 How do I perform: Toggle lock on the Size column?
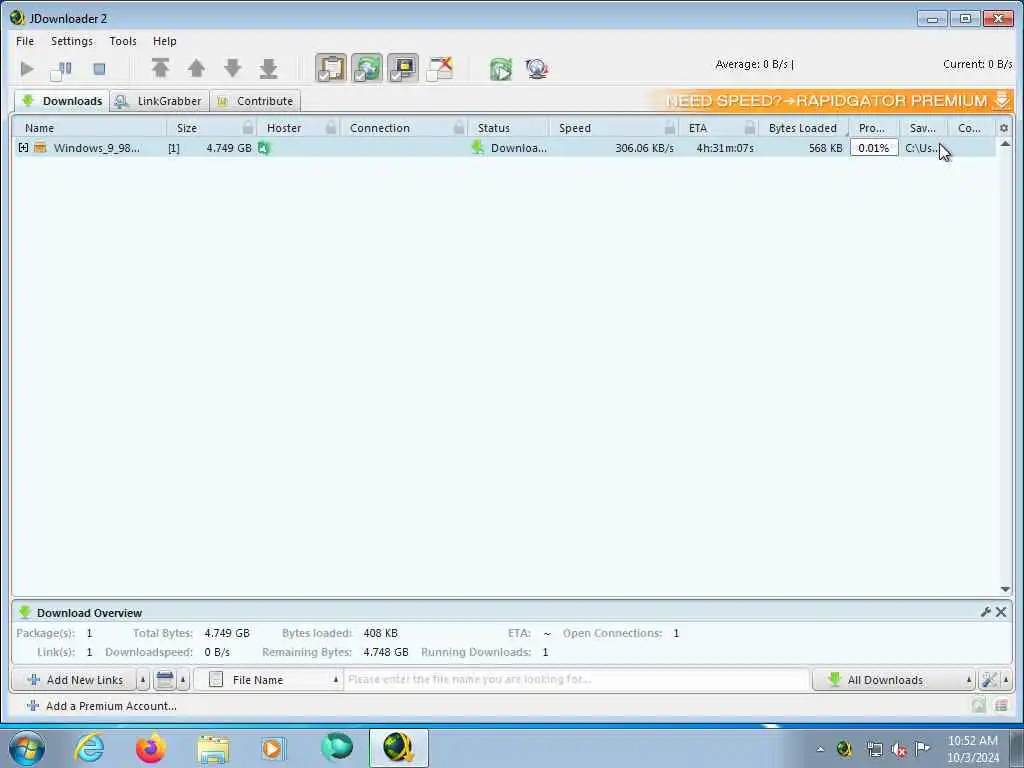click(248, 128)
